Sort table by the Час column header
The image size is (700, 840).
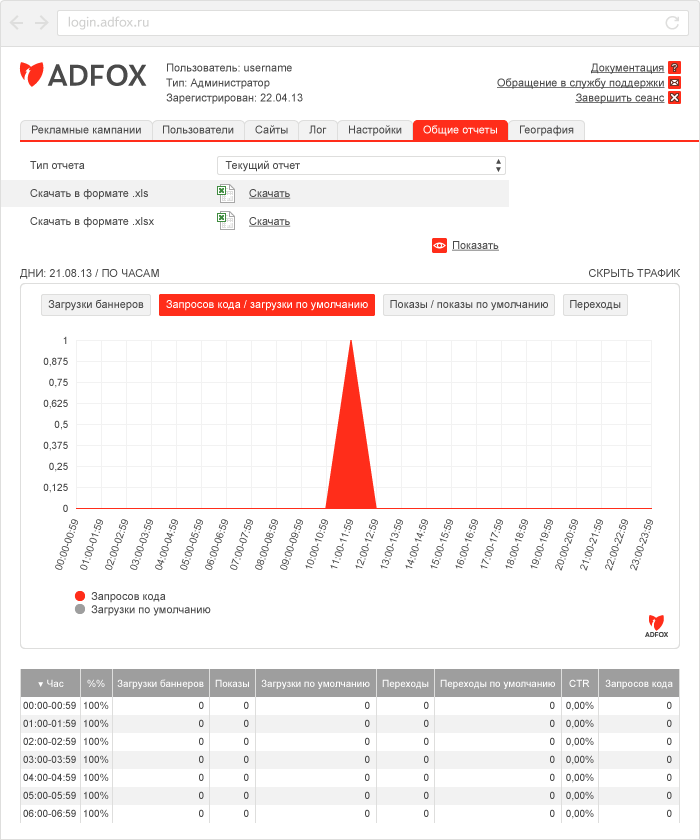(51, 684)
